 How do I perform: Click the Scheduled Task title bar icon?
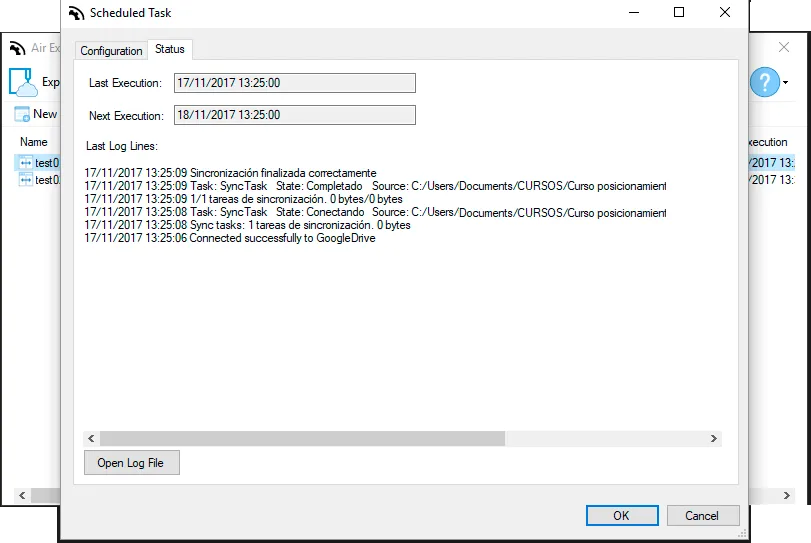77,13
